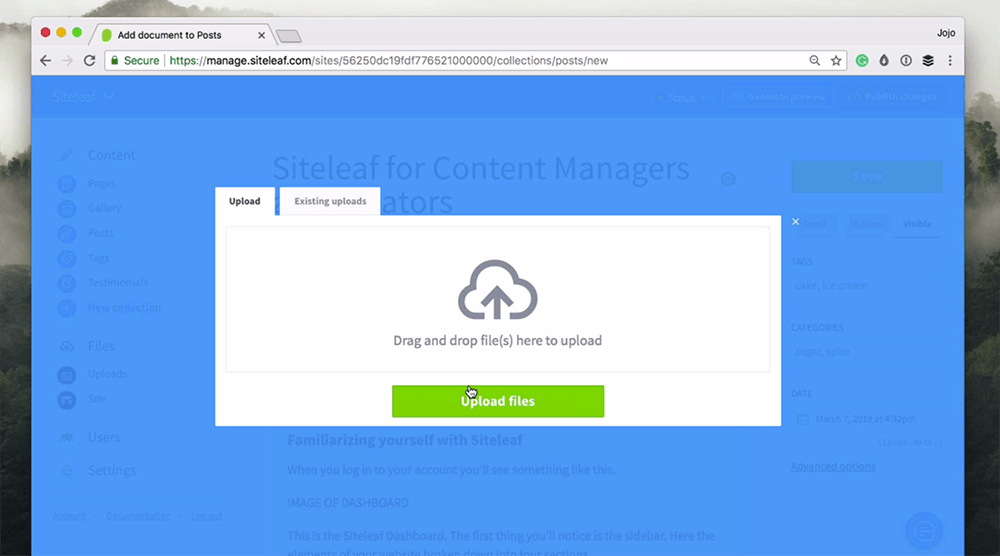Select the Upload tab
Viewport: 1000px width, 556px height.
click(x=244, y=201)
